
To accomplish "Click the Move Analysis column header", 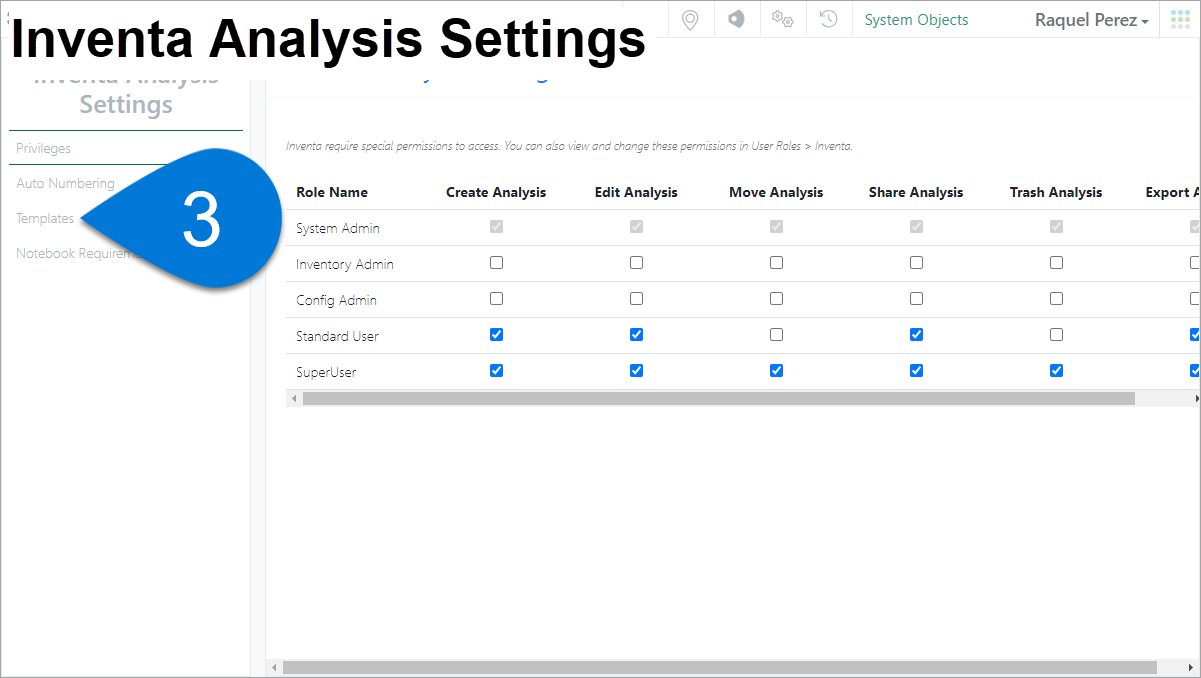I will tap(776, 192).
